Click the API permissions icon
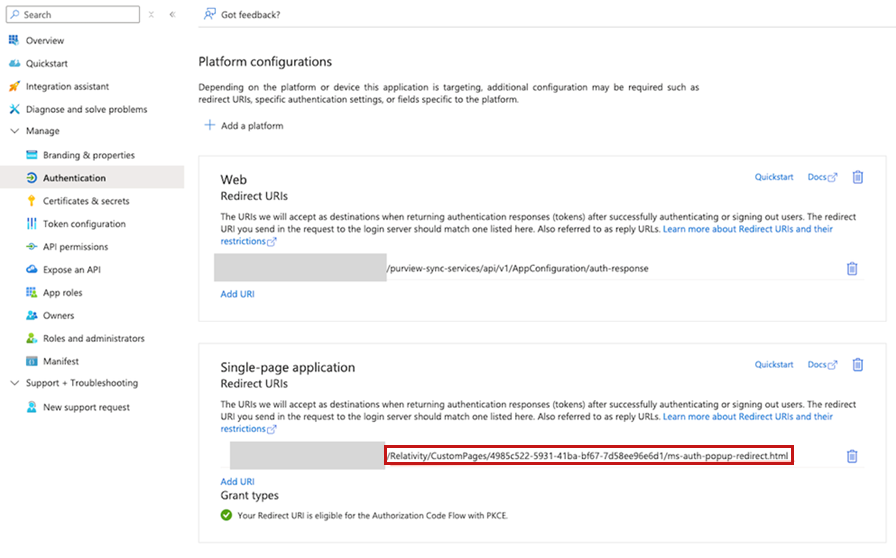The height and width of the screenshot is (558, 896). tap(31, 246)
